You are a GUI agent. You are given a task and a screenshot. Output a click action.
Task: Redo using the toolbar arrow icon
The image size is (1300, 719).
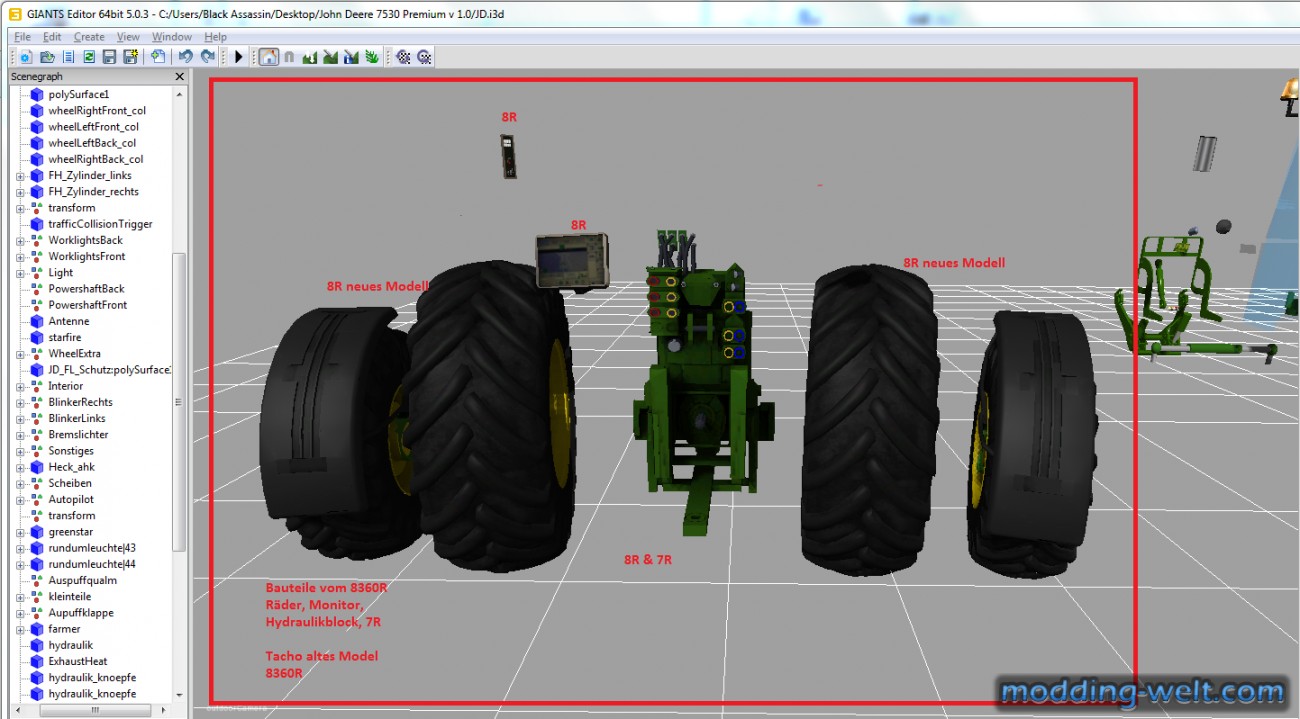click(x=207, y=57)
